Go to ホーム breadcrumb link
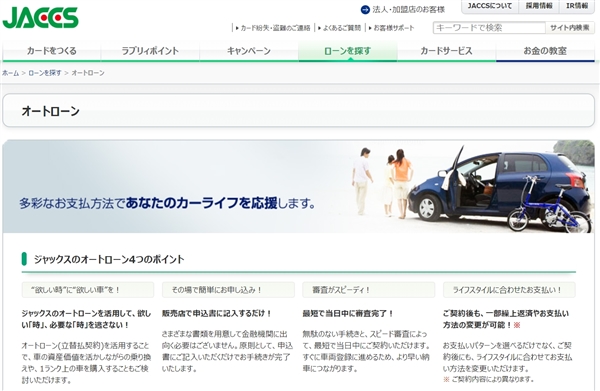Screen dimensions: 600x391 (x=10, y=73)
